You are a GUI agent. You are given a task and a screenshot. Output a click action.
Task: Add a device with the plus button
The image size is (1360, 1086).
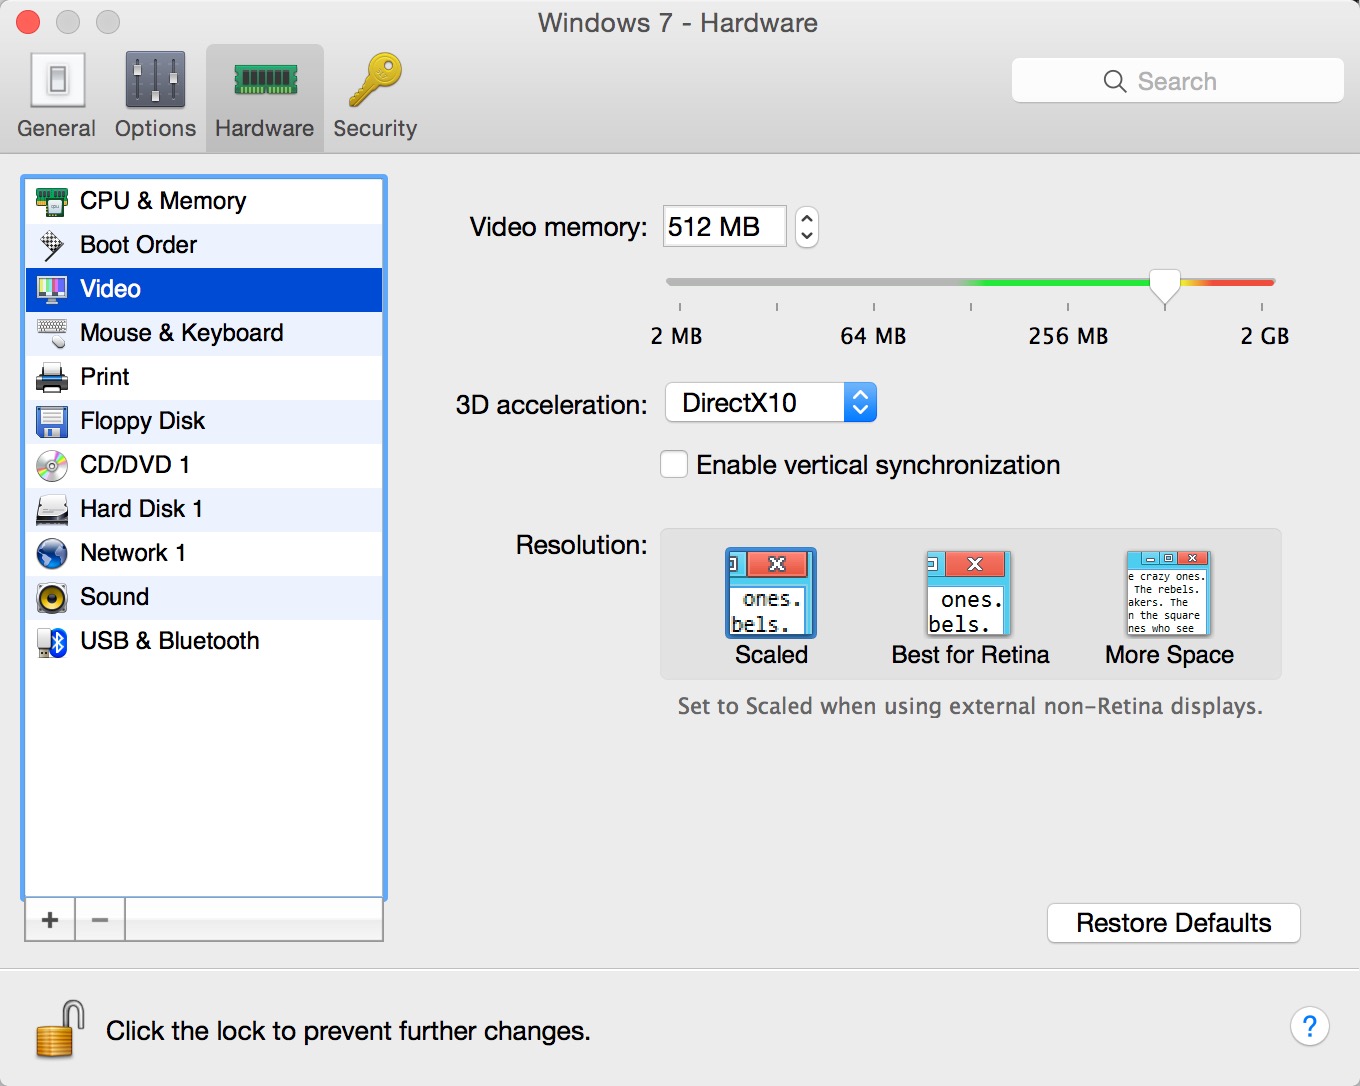(x=50, y=920)
